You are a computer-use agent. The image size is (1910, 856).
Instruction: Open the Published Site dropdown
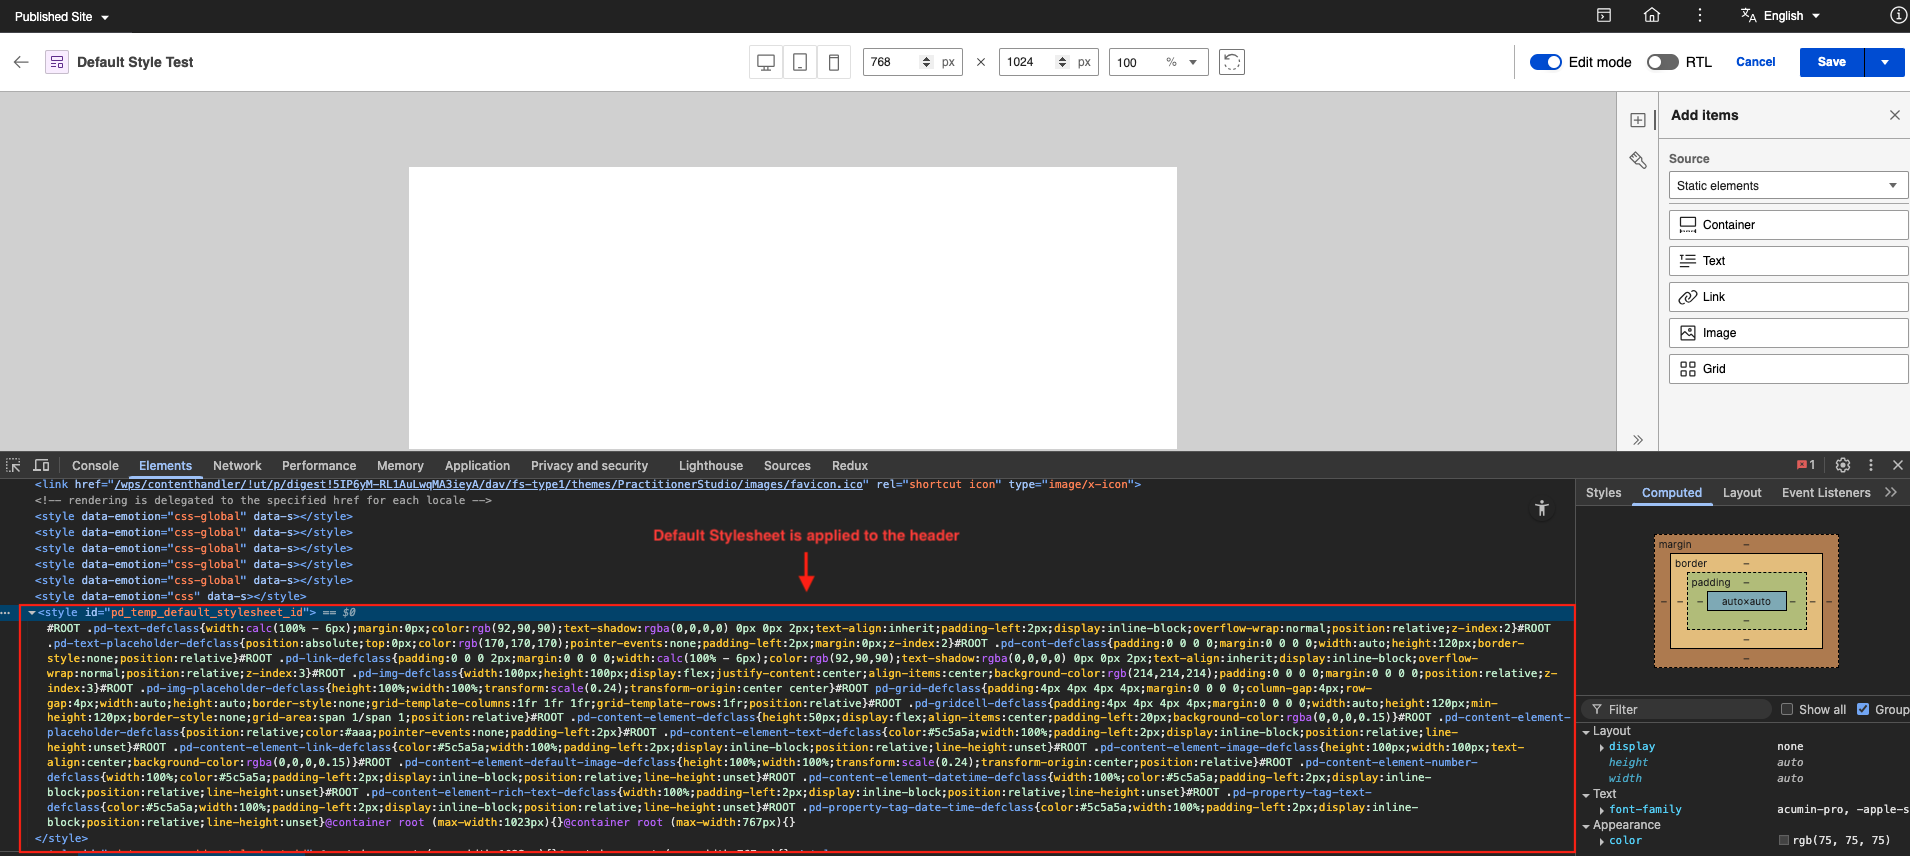(62, 16)
